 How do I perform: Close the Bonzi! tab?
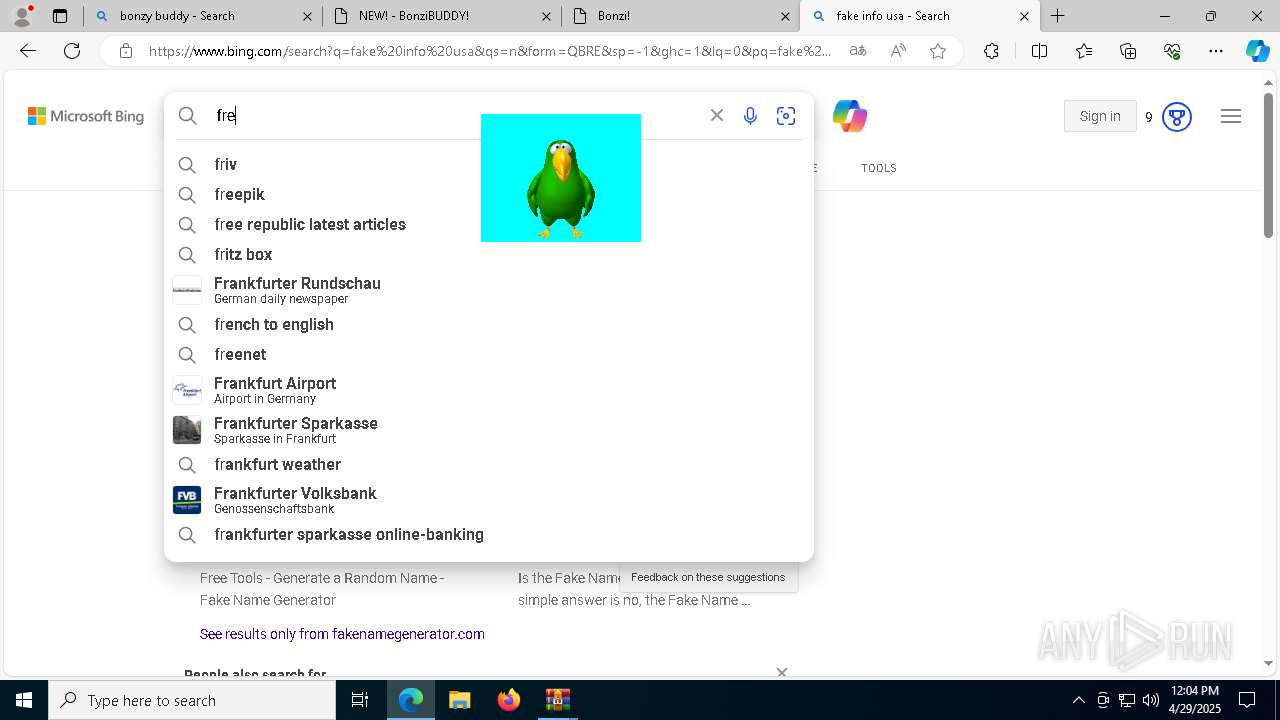coord(786,16)
